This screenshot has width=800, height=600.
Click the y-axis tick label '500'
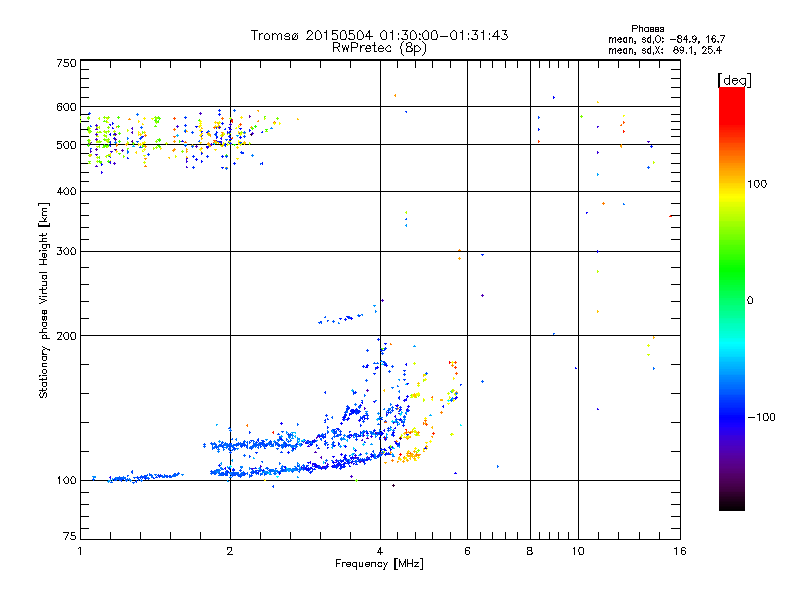click(x=66, y=145)
